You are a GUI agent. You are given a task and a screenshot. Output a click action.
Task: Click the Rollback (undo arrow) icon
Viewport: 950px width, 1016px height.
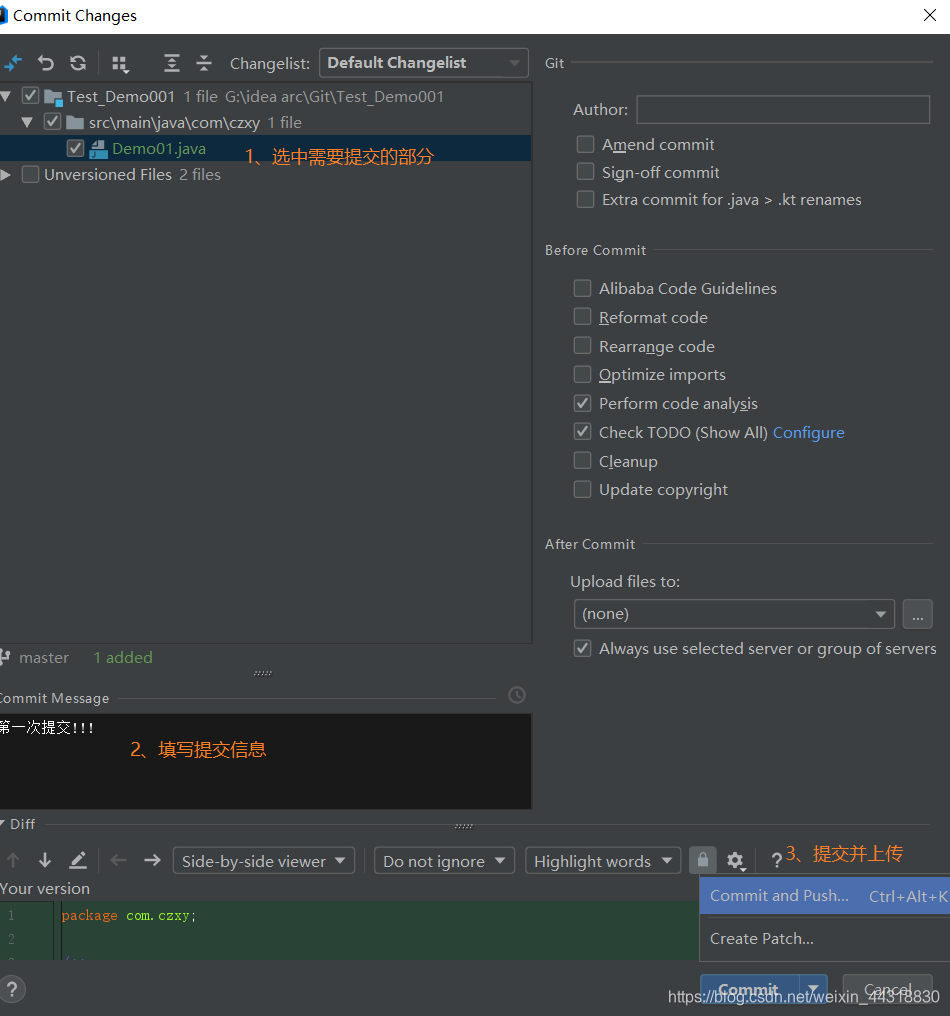[x=45, y=63]
